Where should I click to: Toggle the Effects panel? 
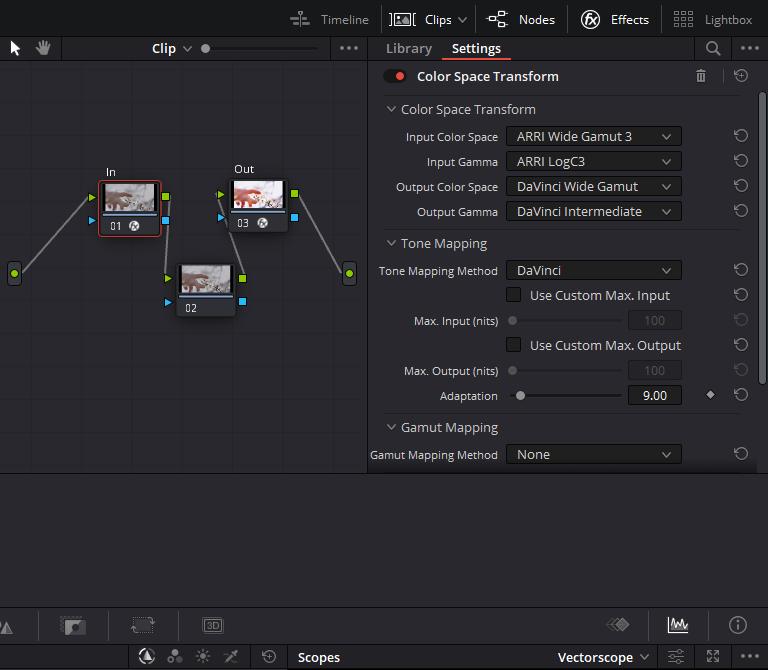615,20
